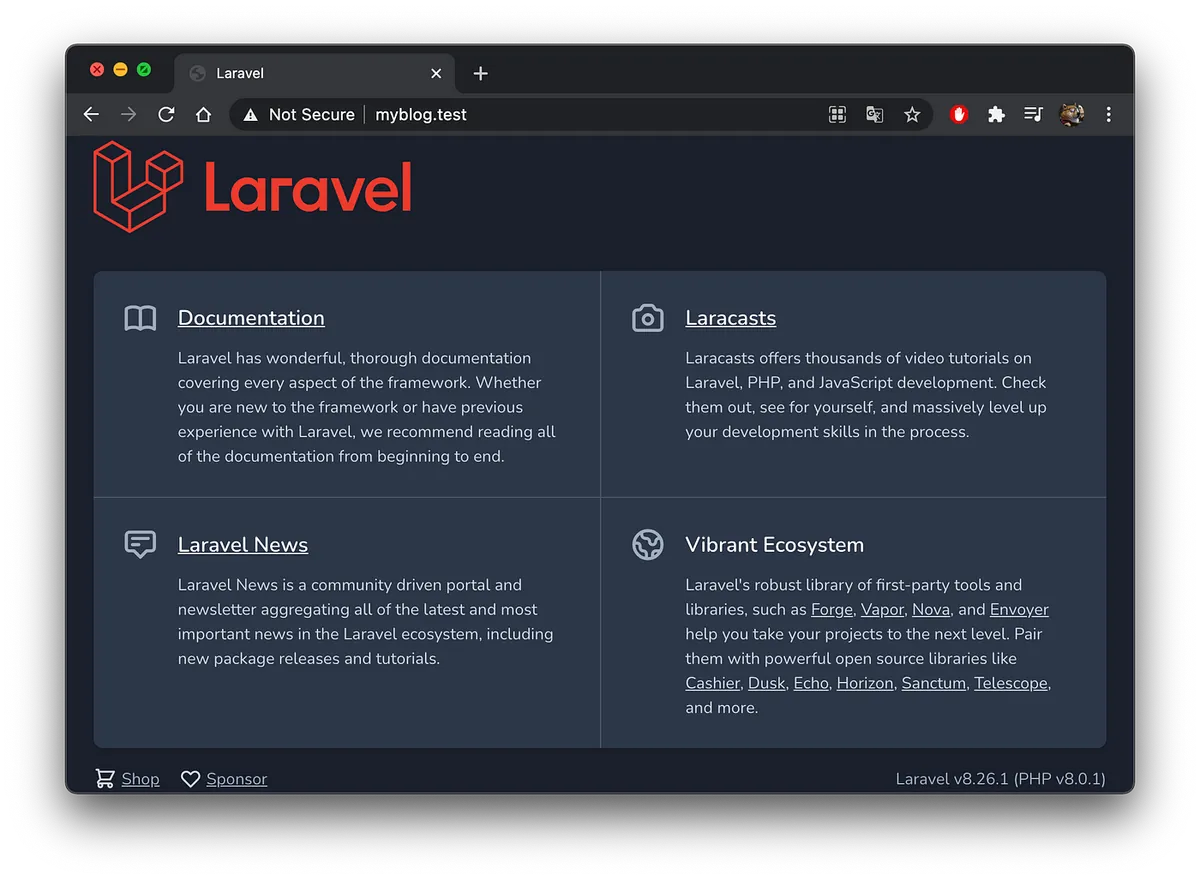The height and width of the screenshot is (880, 1200).
Task: Click the profile avatar in toolbar
Action: pyautogui.click(x=1071, y=115)
